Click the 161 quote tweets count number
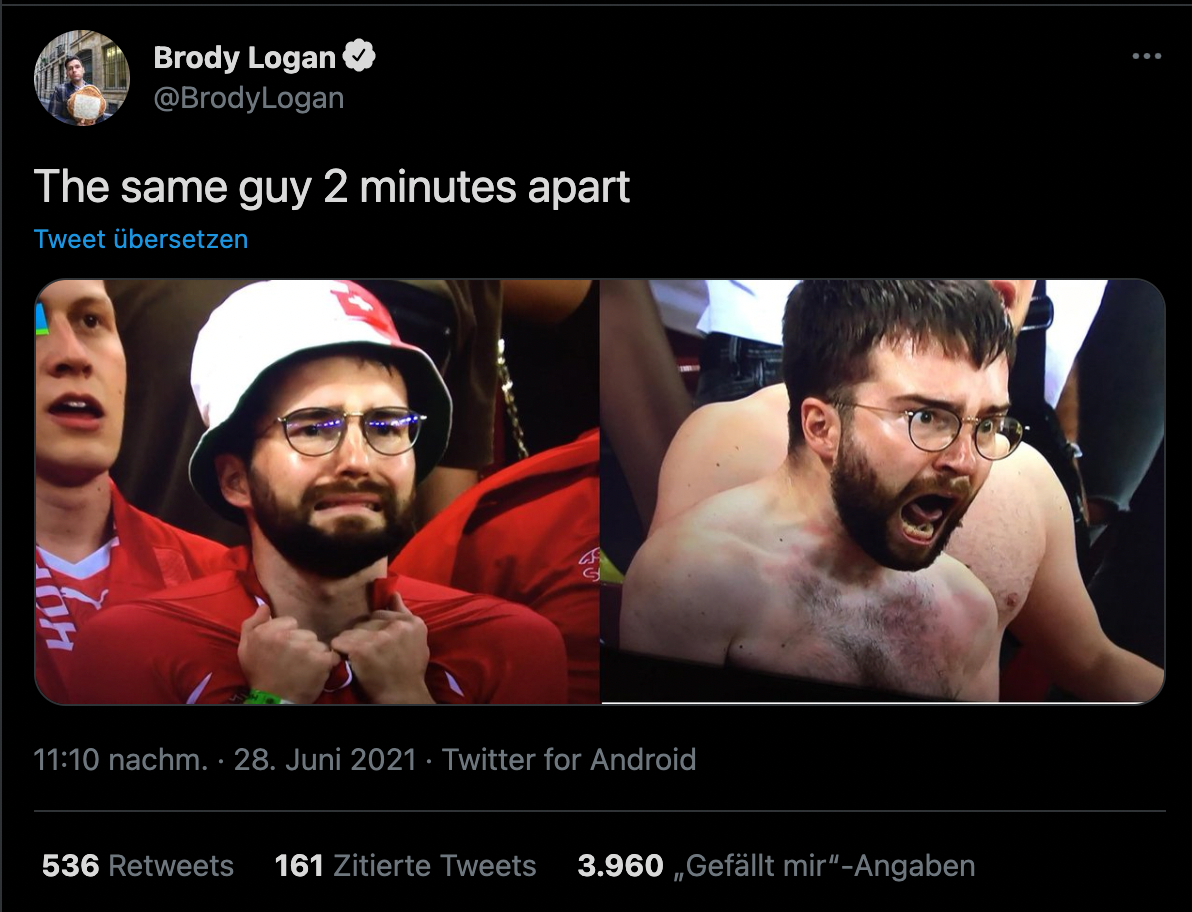 (299, 866)
